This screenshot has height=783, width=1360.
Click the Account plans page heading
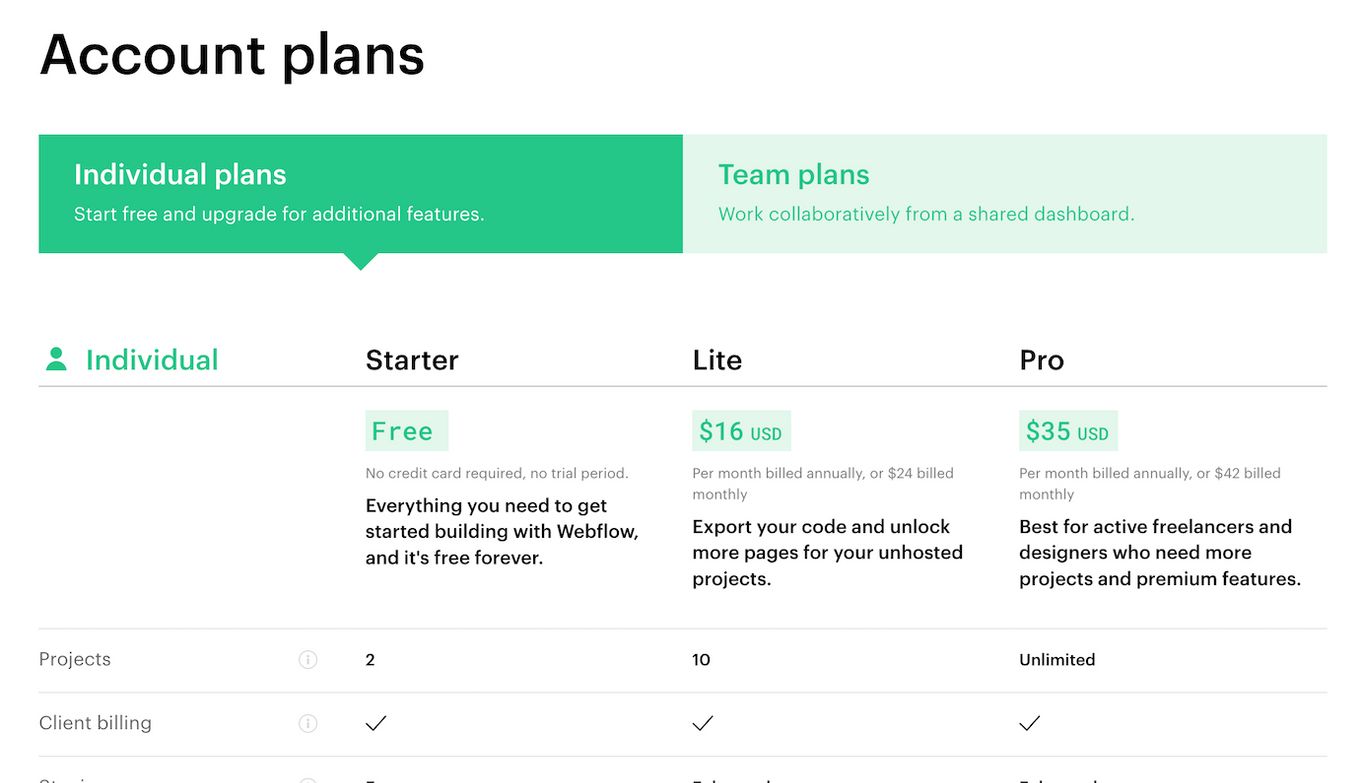tap(232, 54)
